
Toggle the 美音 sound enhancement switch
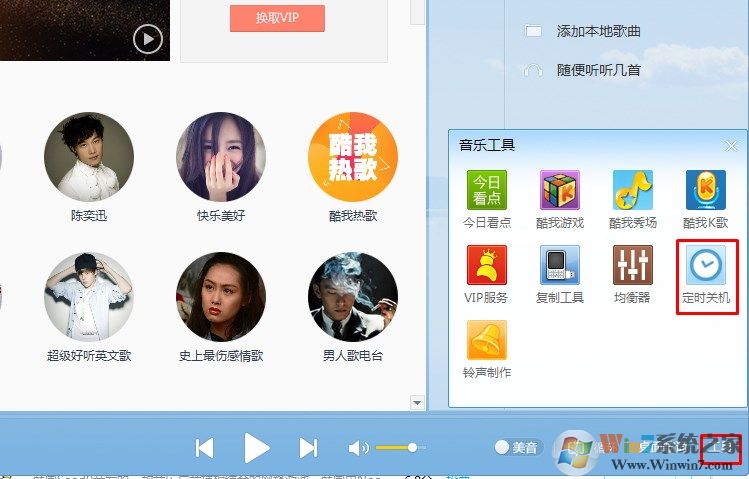[x=518, y=447]
